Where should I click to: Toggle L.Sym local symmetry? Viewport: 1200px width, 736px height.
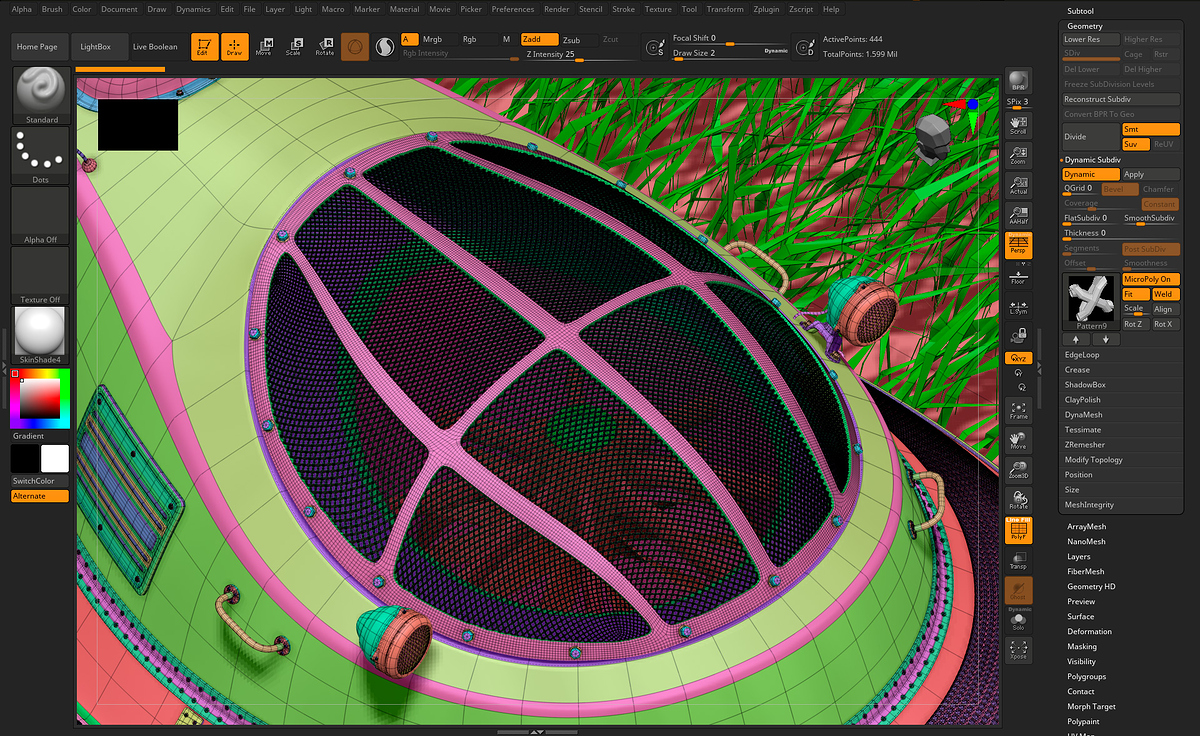(x=1018, y=307)
